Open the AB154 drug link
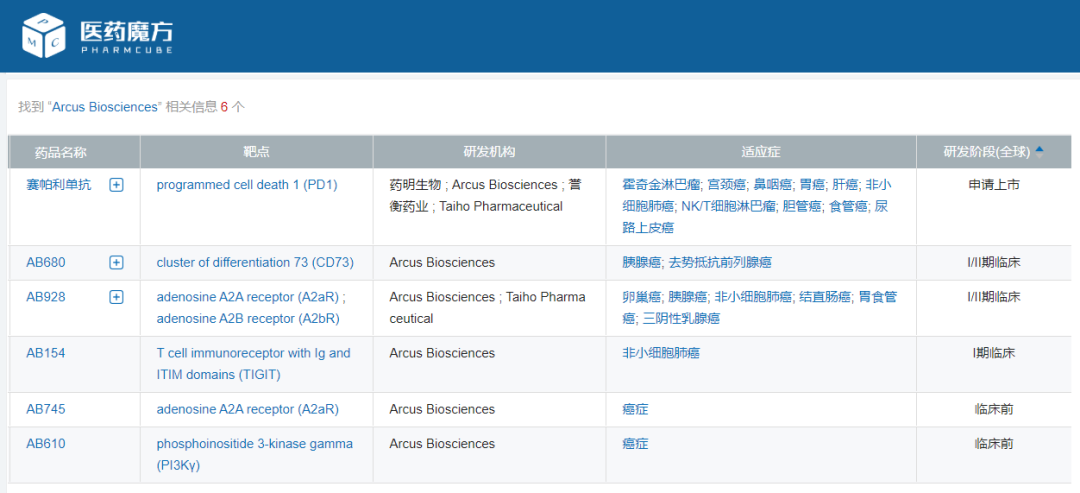 [46, 353]
